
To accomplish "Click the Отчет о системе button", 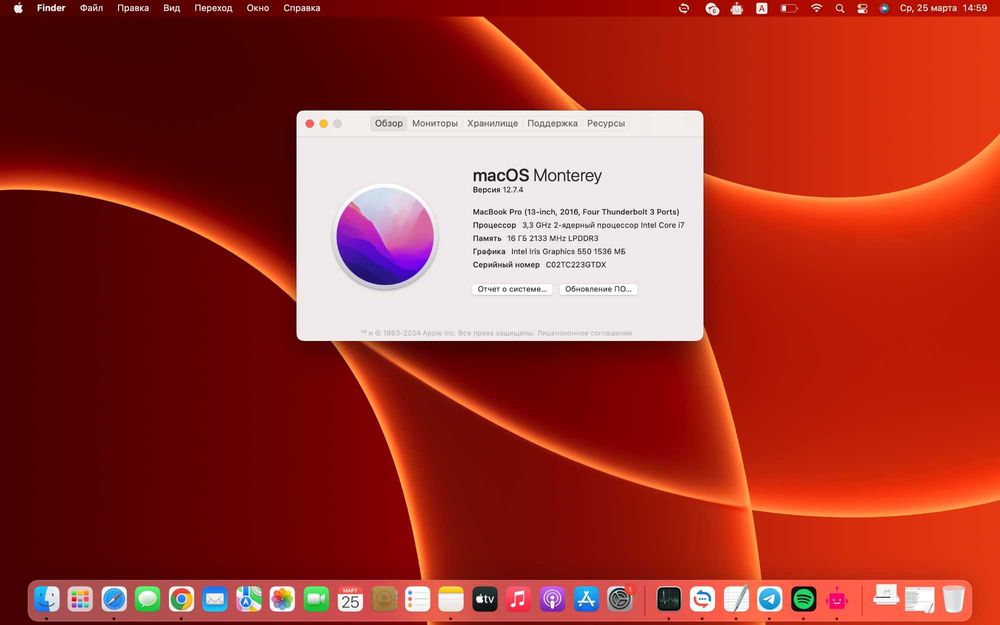I will 512,289.
